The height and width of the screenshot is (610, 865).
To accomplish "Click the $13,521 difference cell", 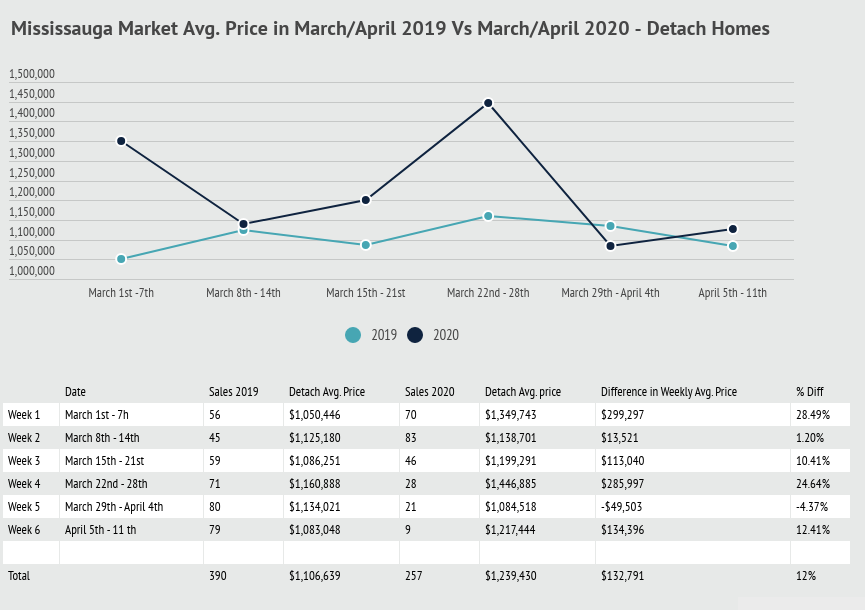I will tap(620, 438).
